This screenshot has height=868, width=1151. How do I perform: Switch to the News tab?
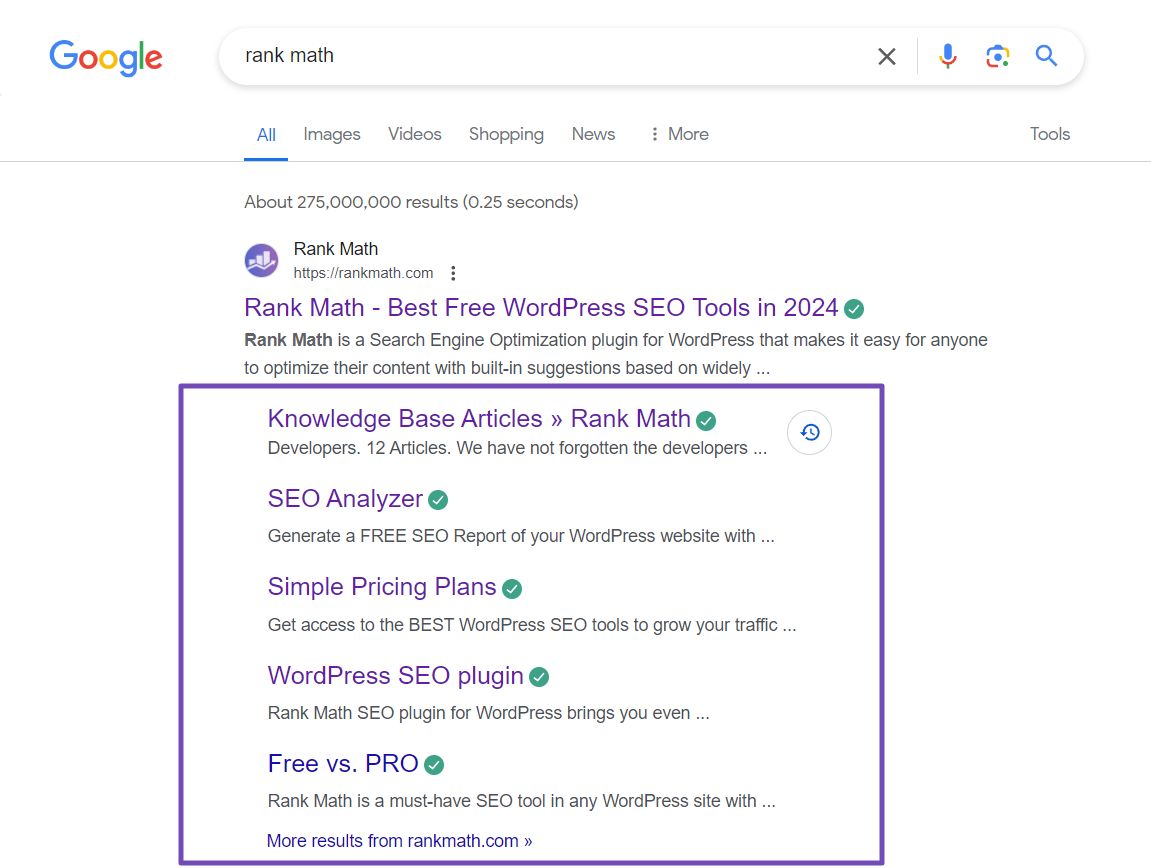(593, 133)
